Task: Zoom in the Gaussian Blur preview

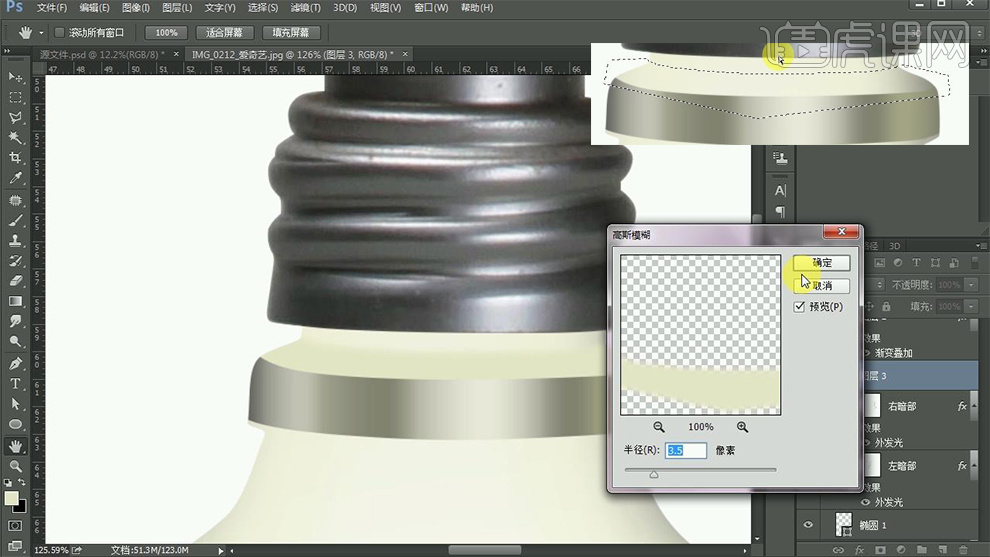Action: (x=742, y=427)
